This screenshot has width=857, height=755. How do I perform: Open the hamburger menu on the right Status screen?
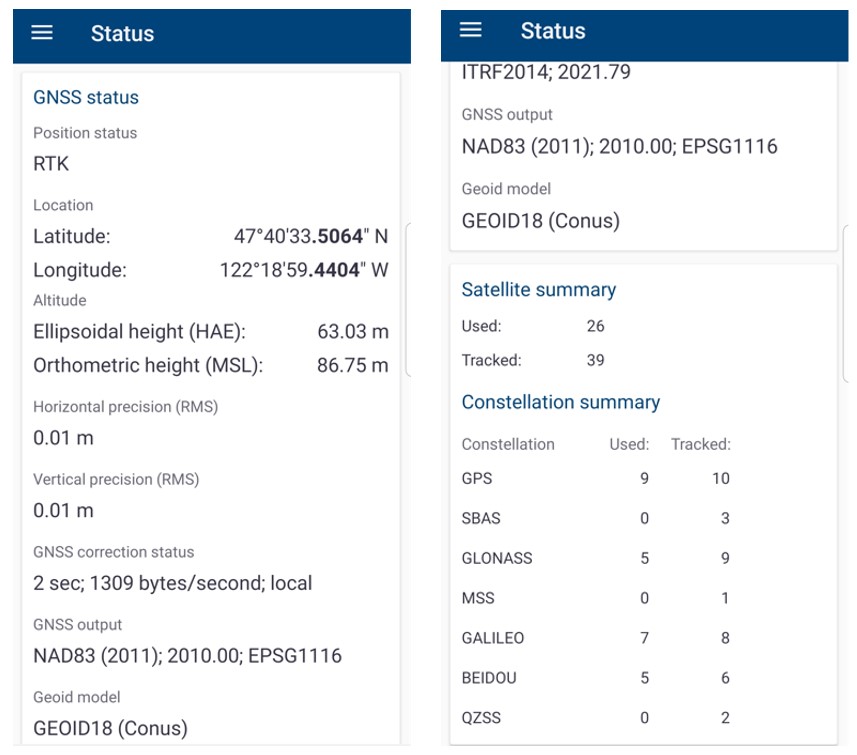[x=471, y=30]
